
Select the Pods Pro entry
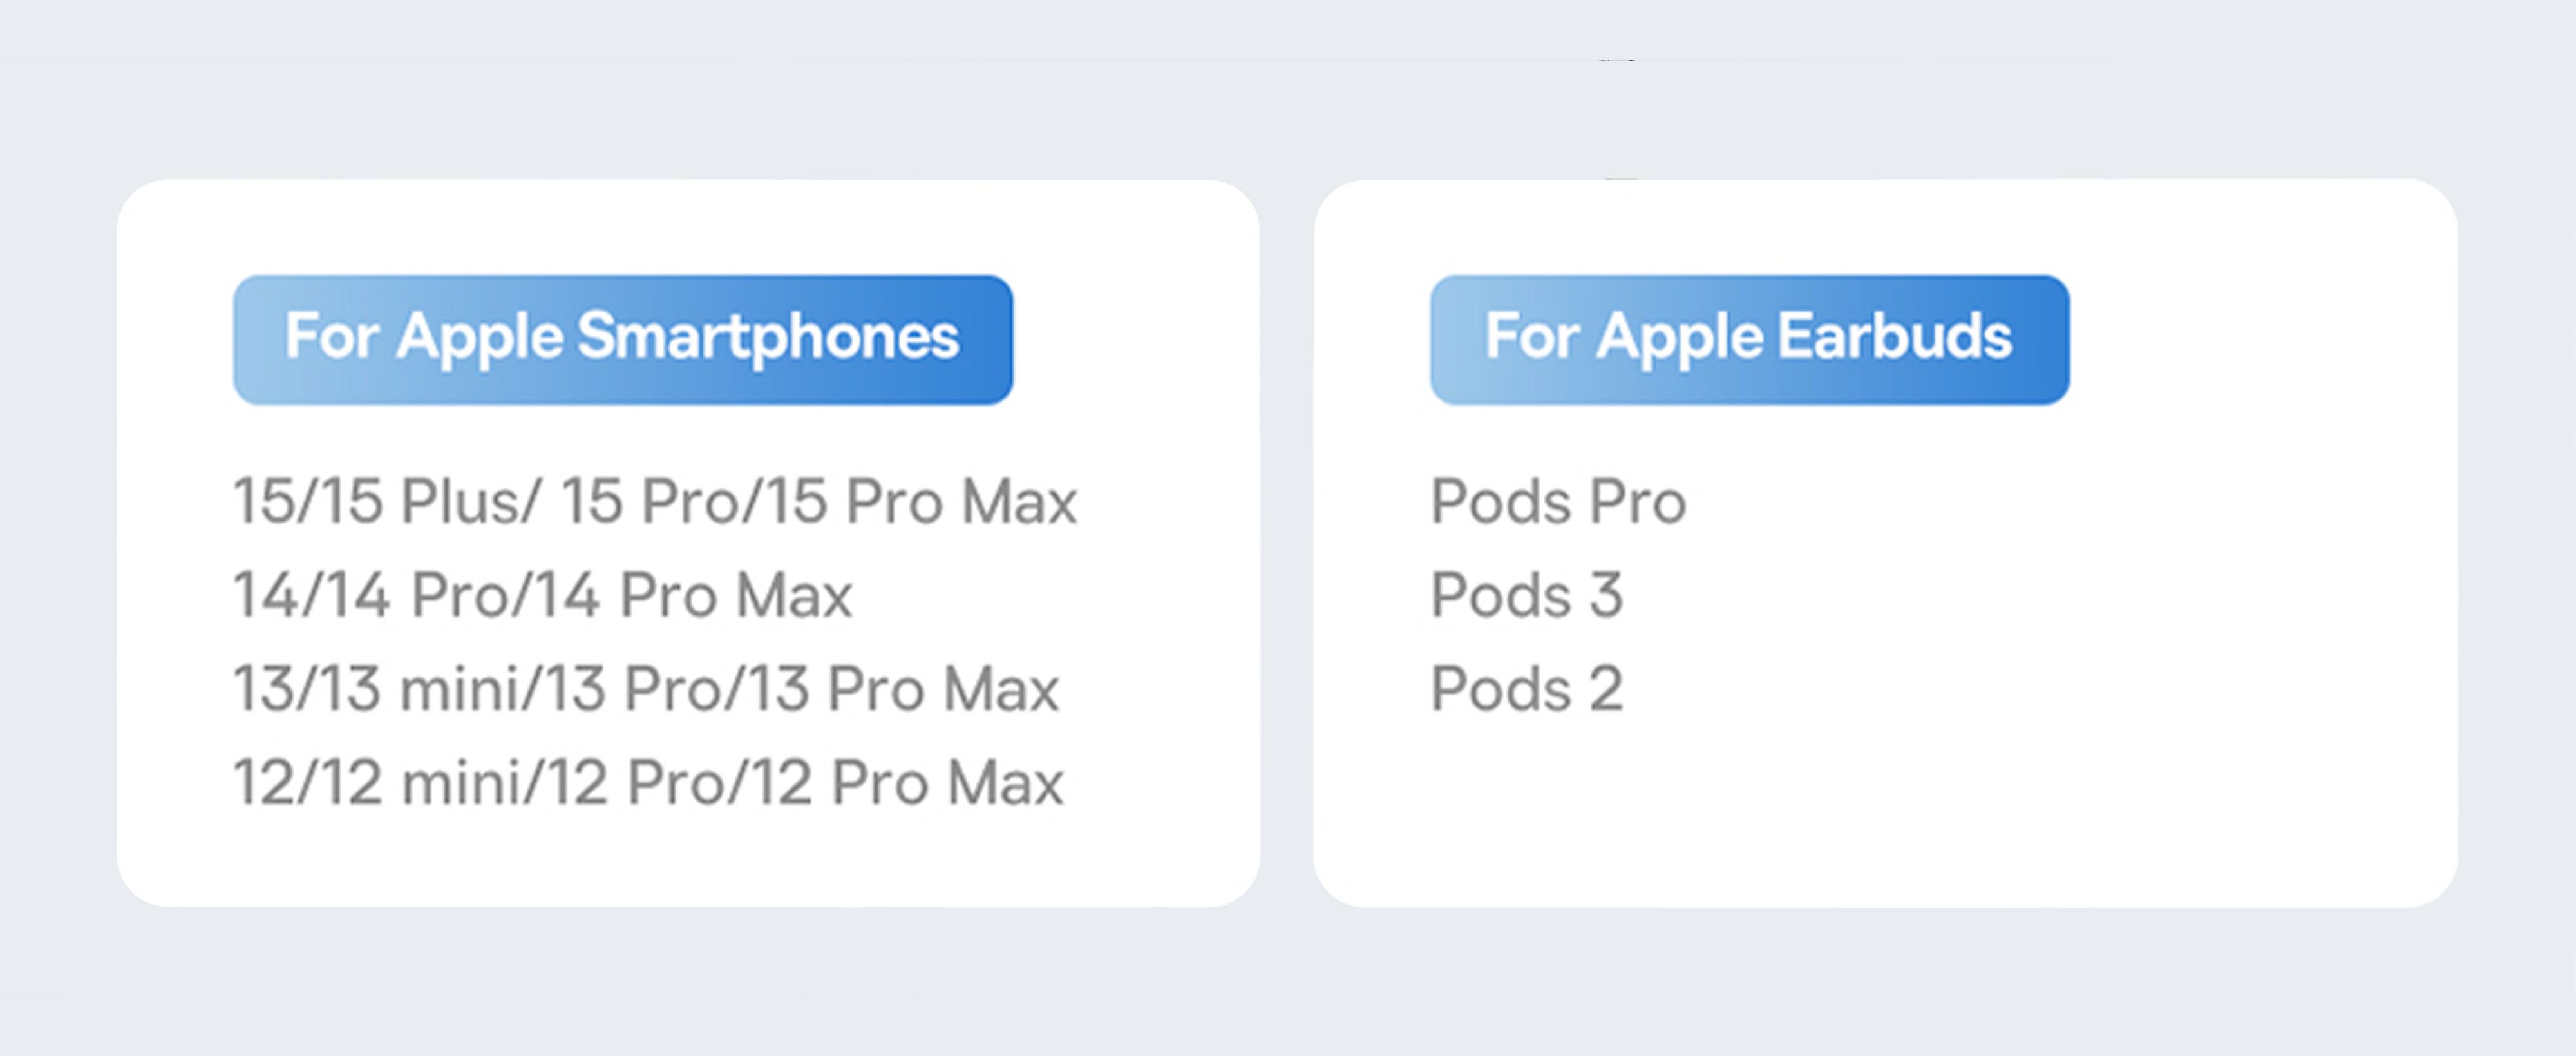point(1558,500)
